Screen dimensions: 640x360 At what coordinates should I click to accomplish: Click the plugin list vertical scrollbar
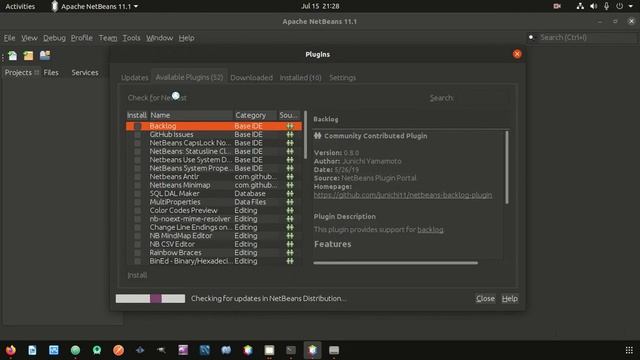pyautogui.click(x=305, y=135)
